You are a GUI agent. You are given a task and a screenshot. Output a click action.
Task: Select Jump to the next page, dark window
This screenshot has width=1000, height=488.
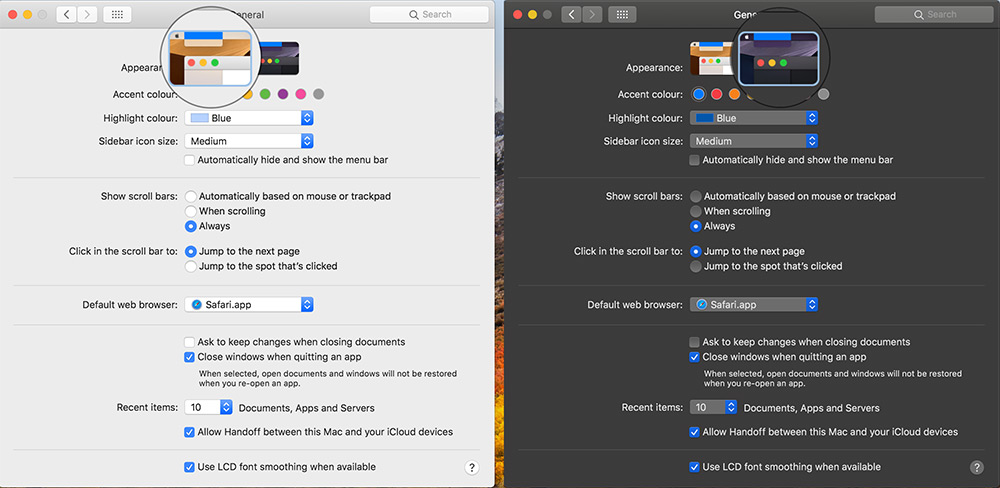(x=695, y=251)
